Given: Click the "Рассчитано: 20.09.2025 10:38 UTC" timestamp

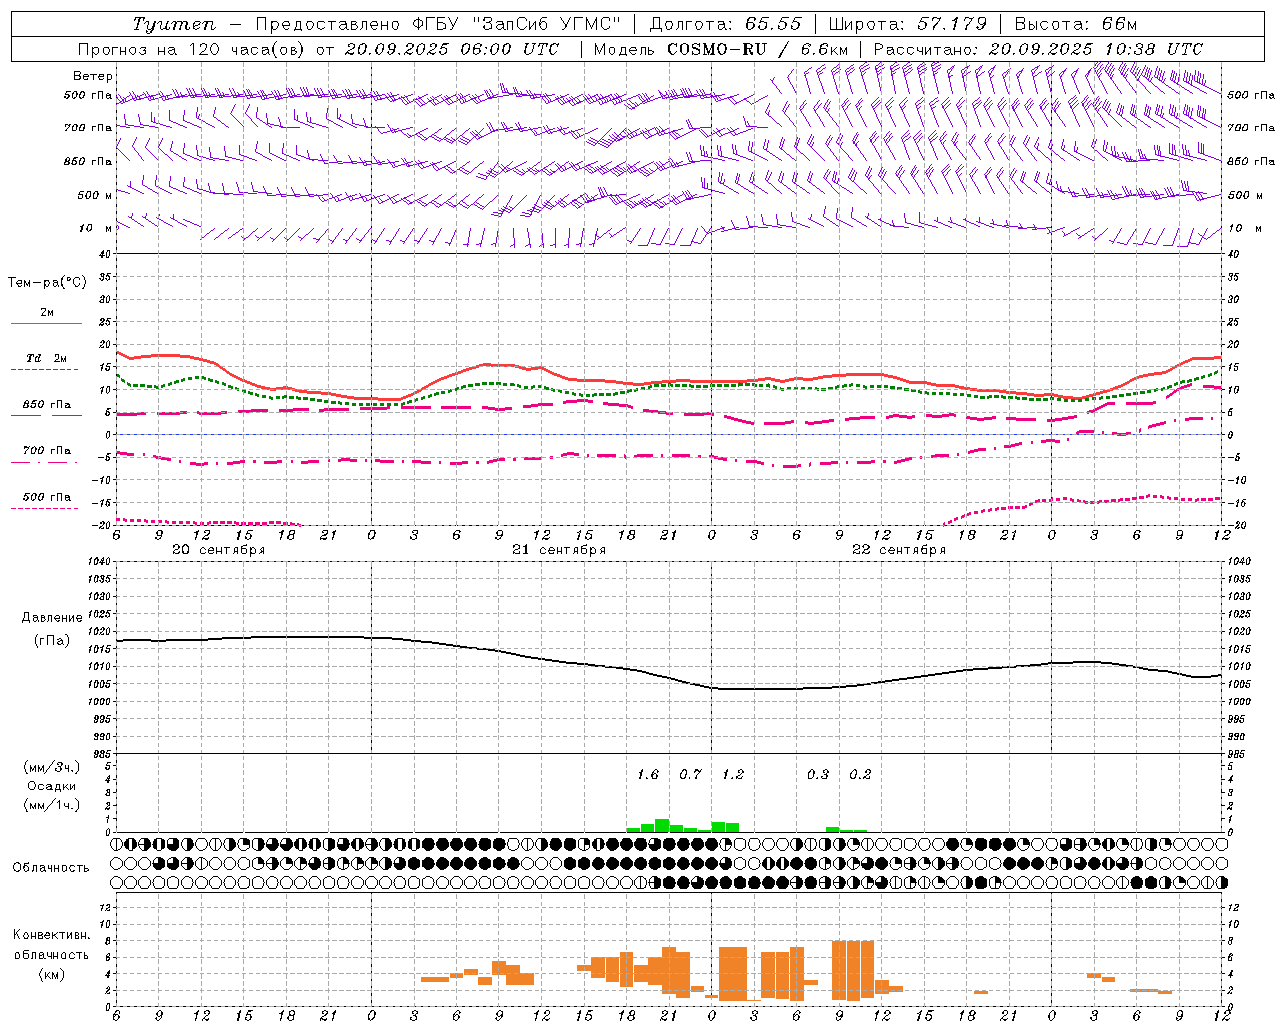Looking at the screenshot, I should click(x=1038, y=49).
